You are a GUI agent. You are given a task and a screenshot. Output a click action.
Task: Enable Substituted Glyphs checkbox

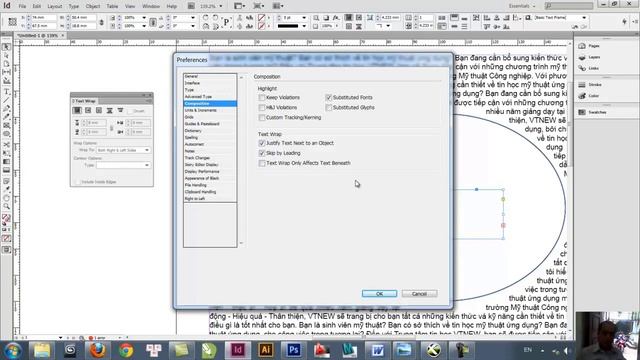(x=329, y=107)
